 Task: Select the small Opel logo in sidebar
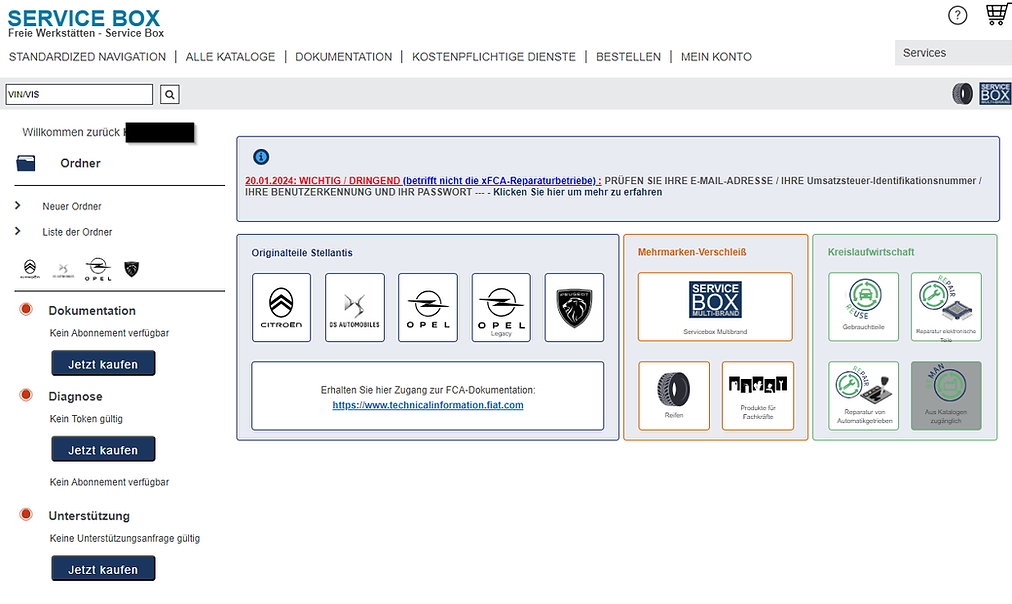98,268
